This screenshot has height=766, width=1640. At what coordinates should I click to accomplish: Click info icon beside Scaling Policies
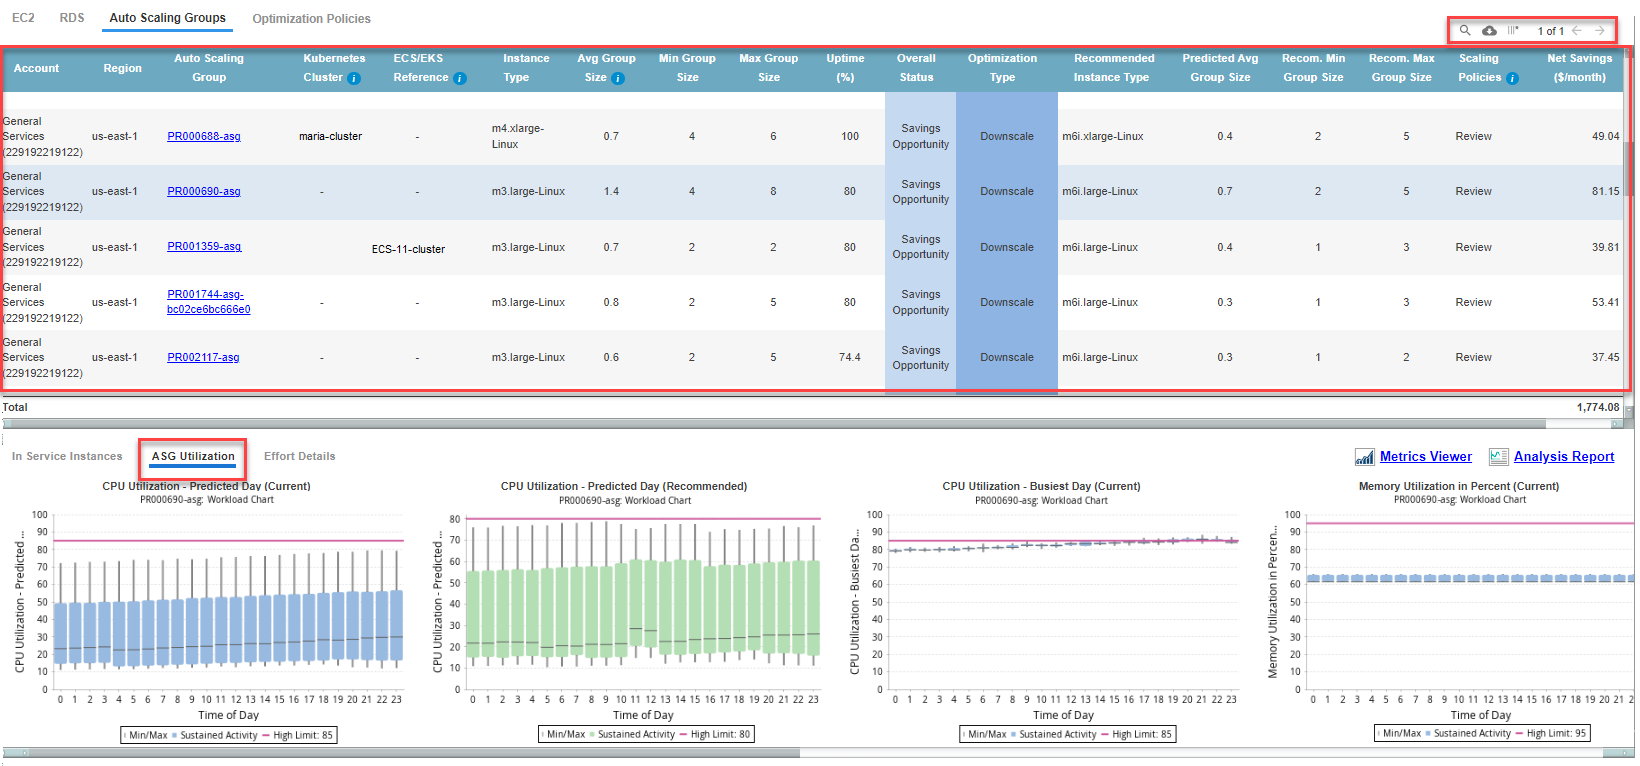(1512, 78)
